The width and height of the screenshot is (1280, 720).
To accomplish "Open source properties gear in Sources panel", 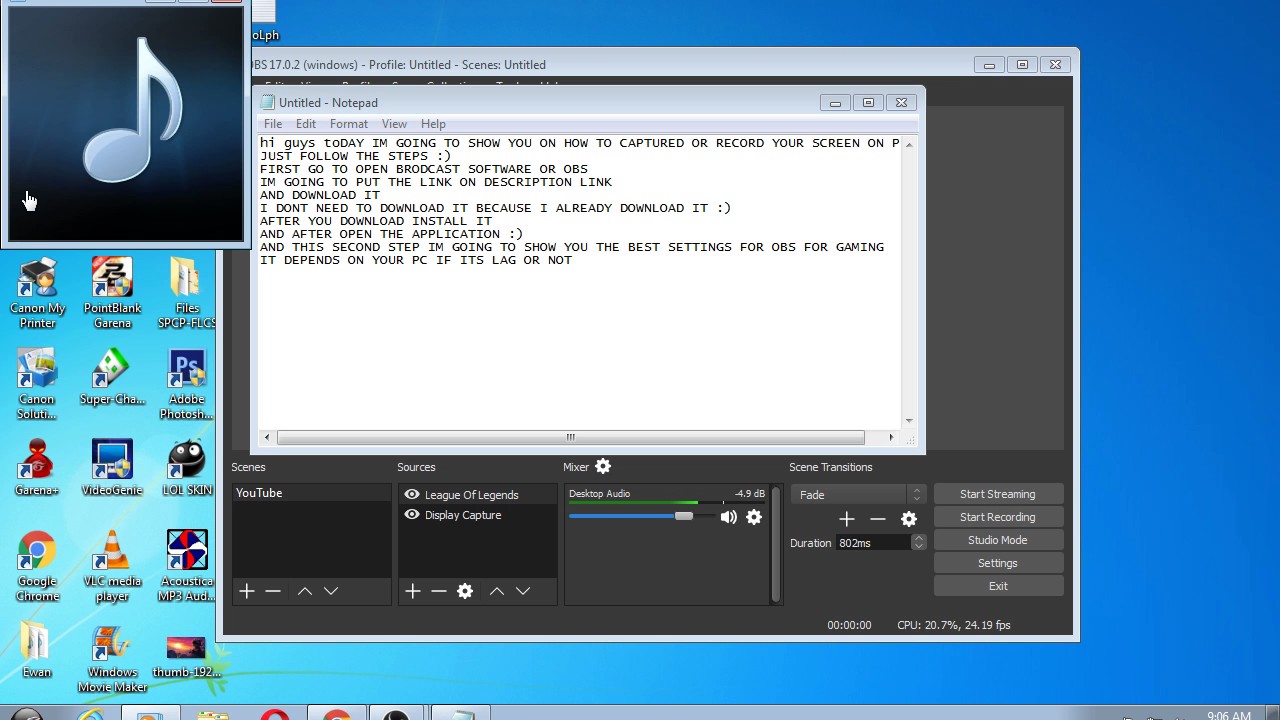I will click(x=465, y=591).
